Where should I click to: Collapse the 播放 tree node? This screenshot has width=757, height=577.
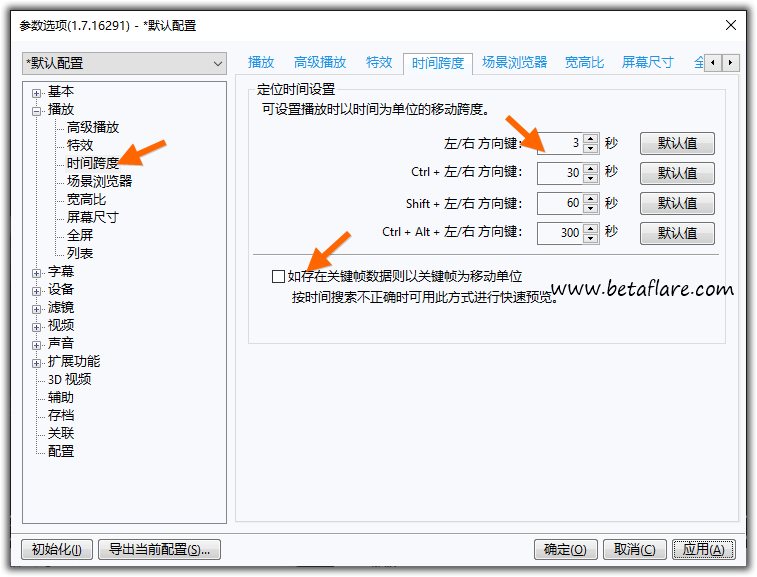(x=37, y=110)
